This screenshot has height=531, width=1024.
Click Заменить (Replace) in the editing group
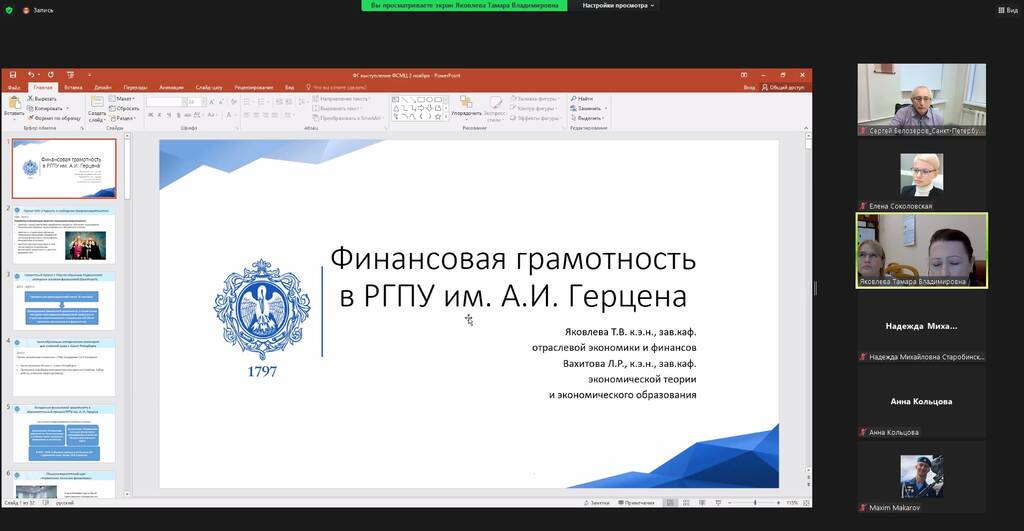click(589, 108)
